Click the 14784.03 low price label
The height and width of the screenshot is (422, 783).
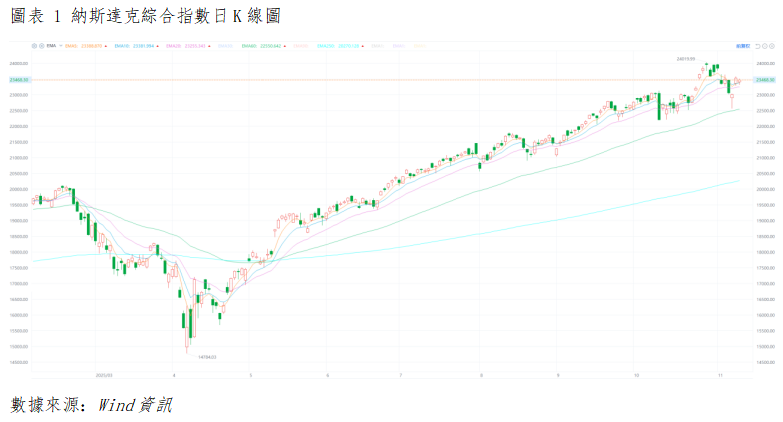coord(207,356)
